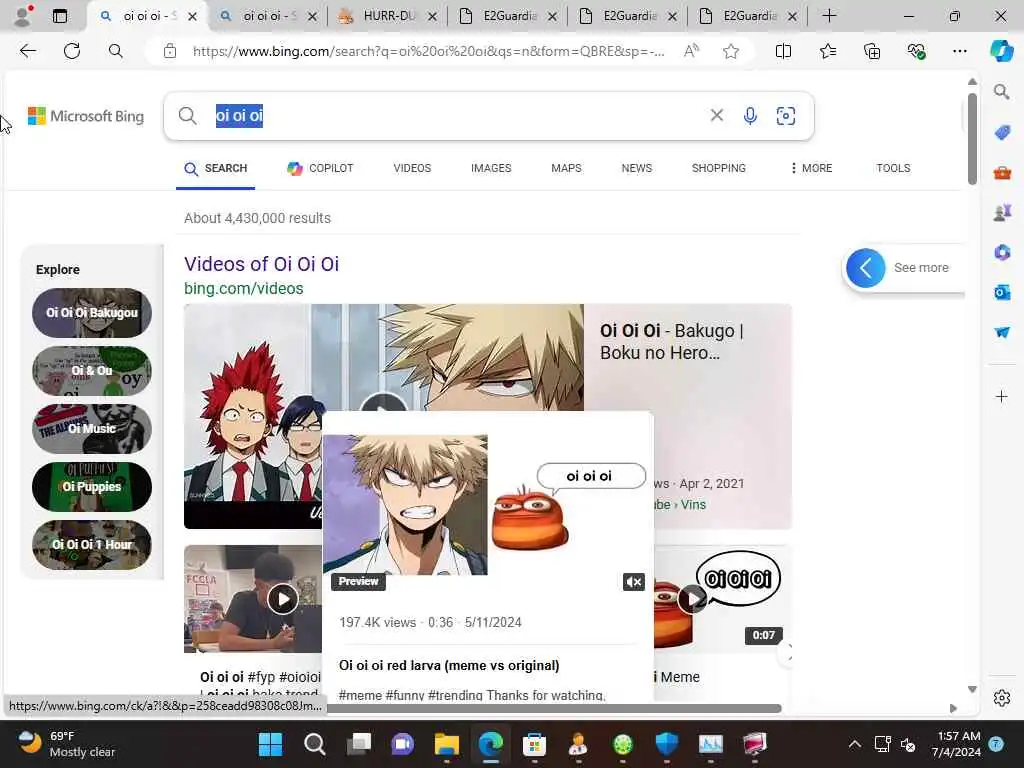Open the Videos of Oi Oi Oi link
Image resolution: width=1024 pixels, height=768 pixels.
261,264
